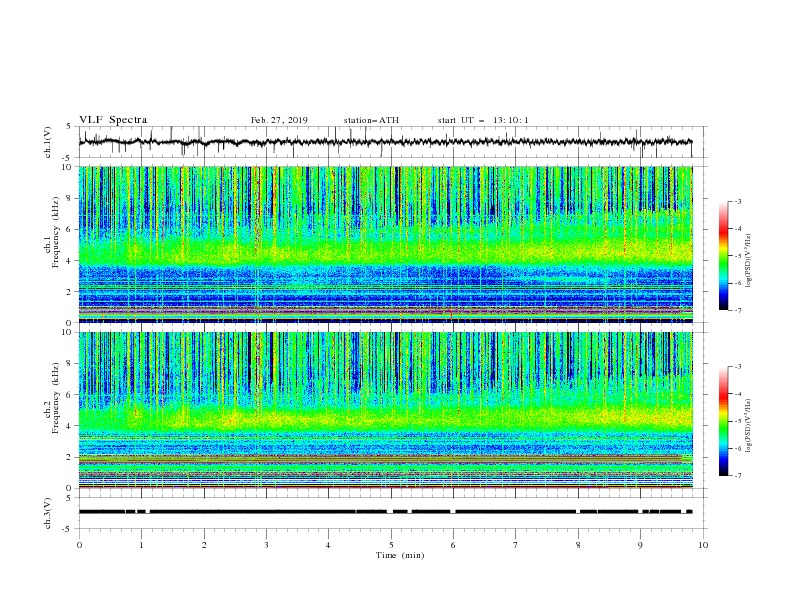Click the date 'Feb. 27, 2019'
Image resolution: width=792 pixels, height=612 pixels.
[x=279, y=120]
